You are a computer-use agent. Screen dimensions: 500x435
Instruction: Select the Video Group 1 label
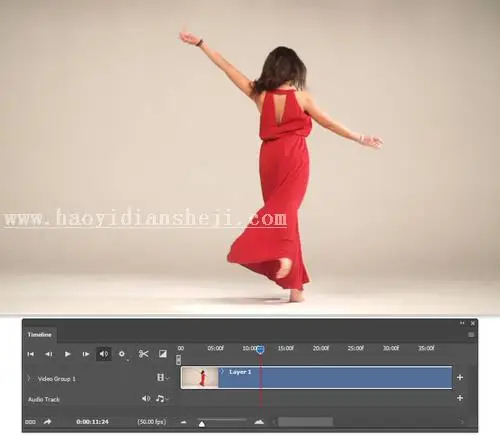(57, 379)
